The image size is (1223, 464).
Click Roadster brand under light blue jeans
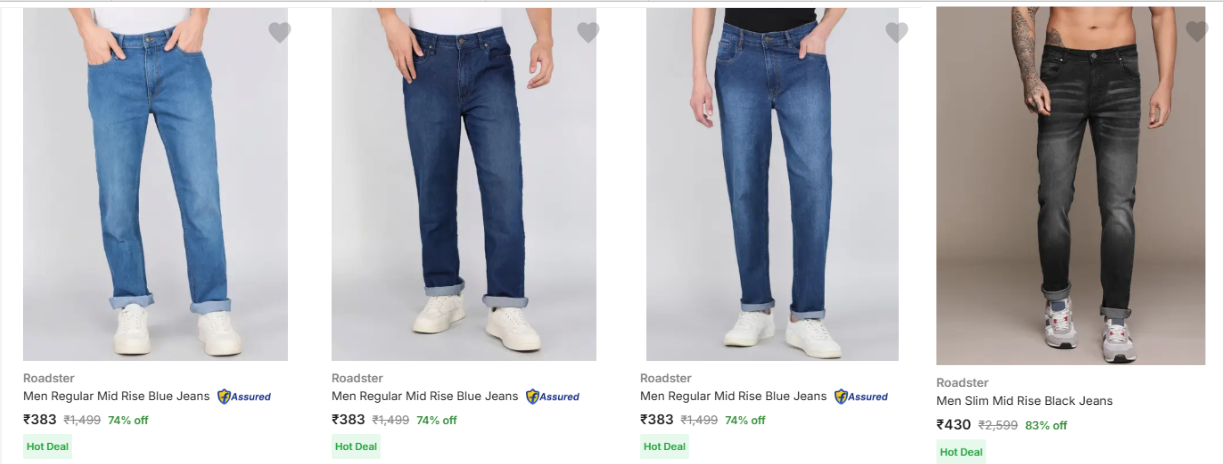pyautogui.click(x=49, y=378)
